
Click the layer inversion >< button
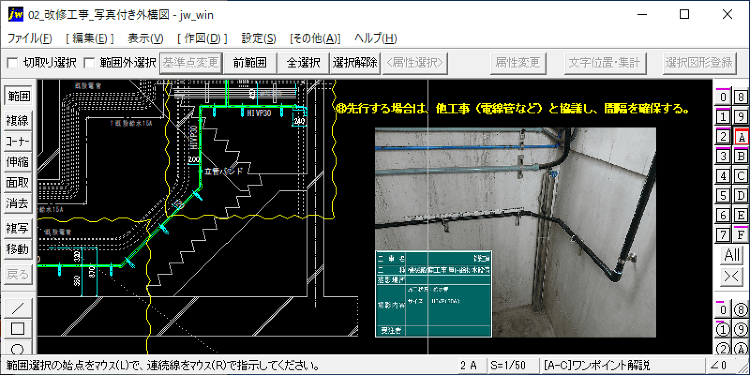pyautogui.click(x=732, y=277)
